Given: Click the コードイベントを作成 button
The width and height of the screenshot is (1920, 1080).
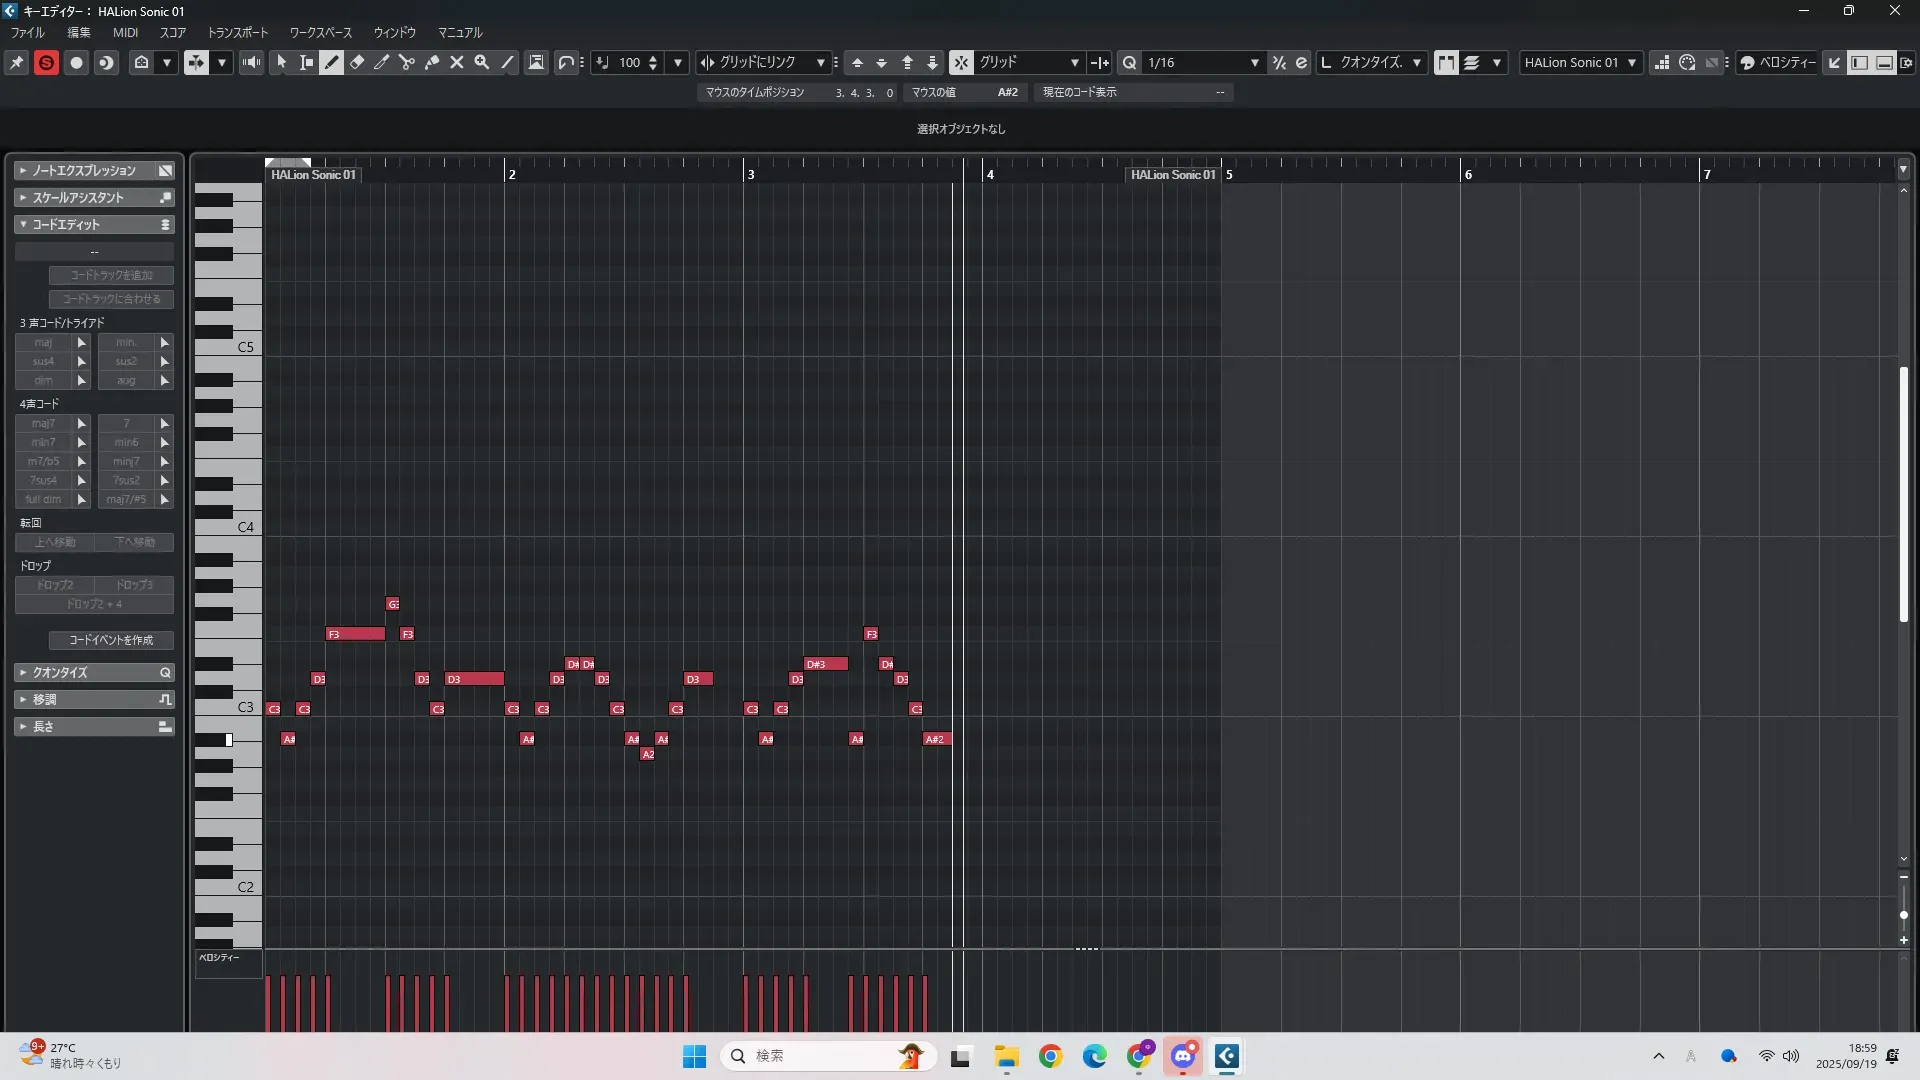Looking at the screenshot, I should click(111, 640).
